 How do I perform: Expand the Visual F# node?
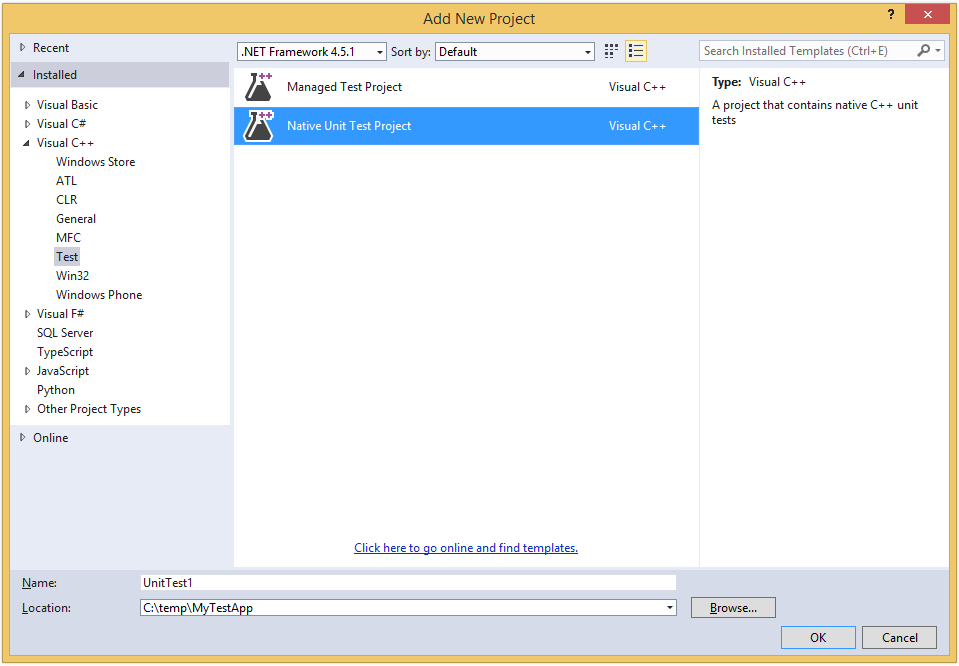tap(28, 314)
